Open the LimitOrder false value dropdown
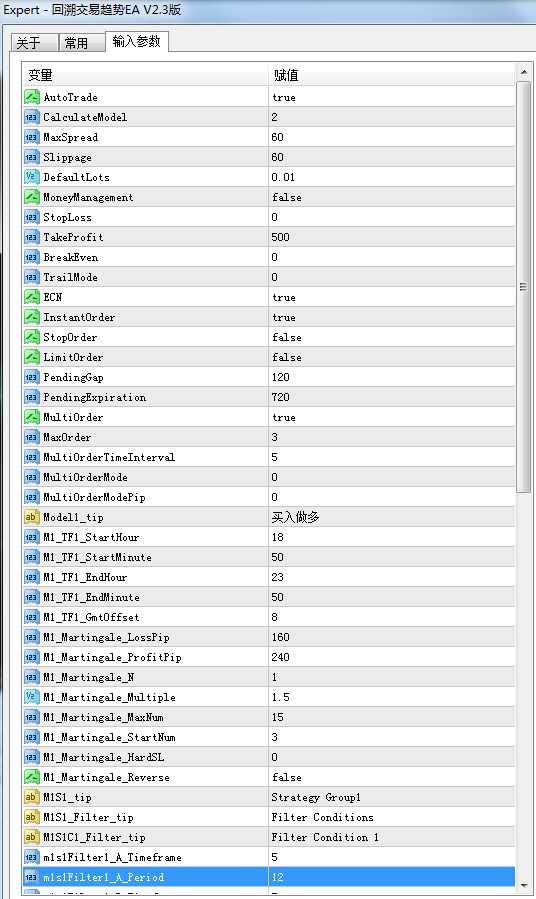The image size is (536, 899). (x=392, y=357)
